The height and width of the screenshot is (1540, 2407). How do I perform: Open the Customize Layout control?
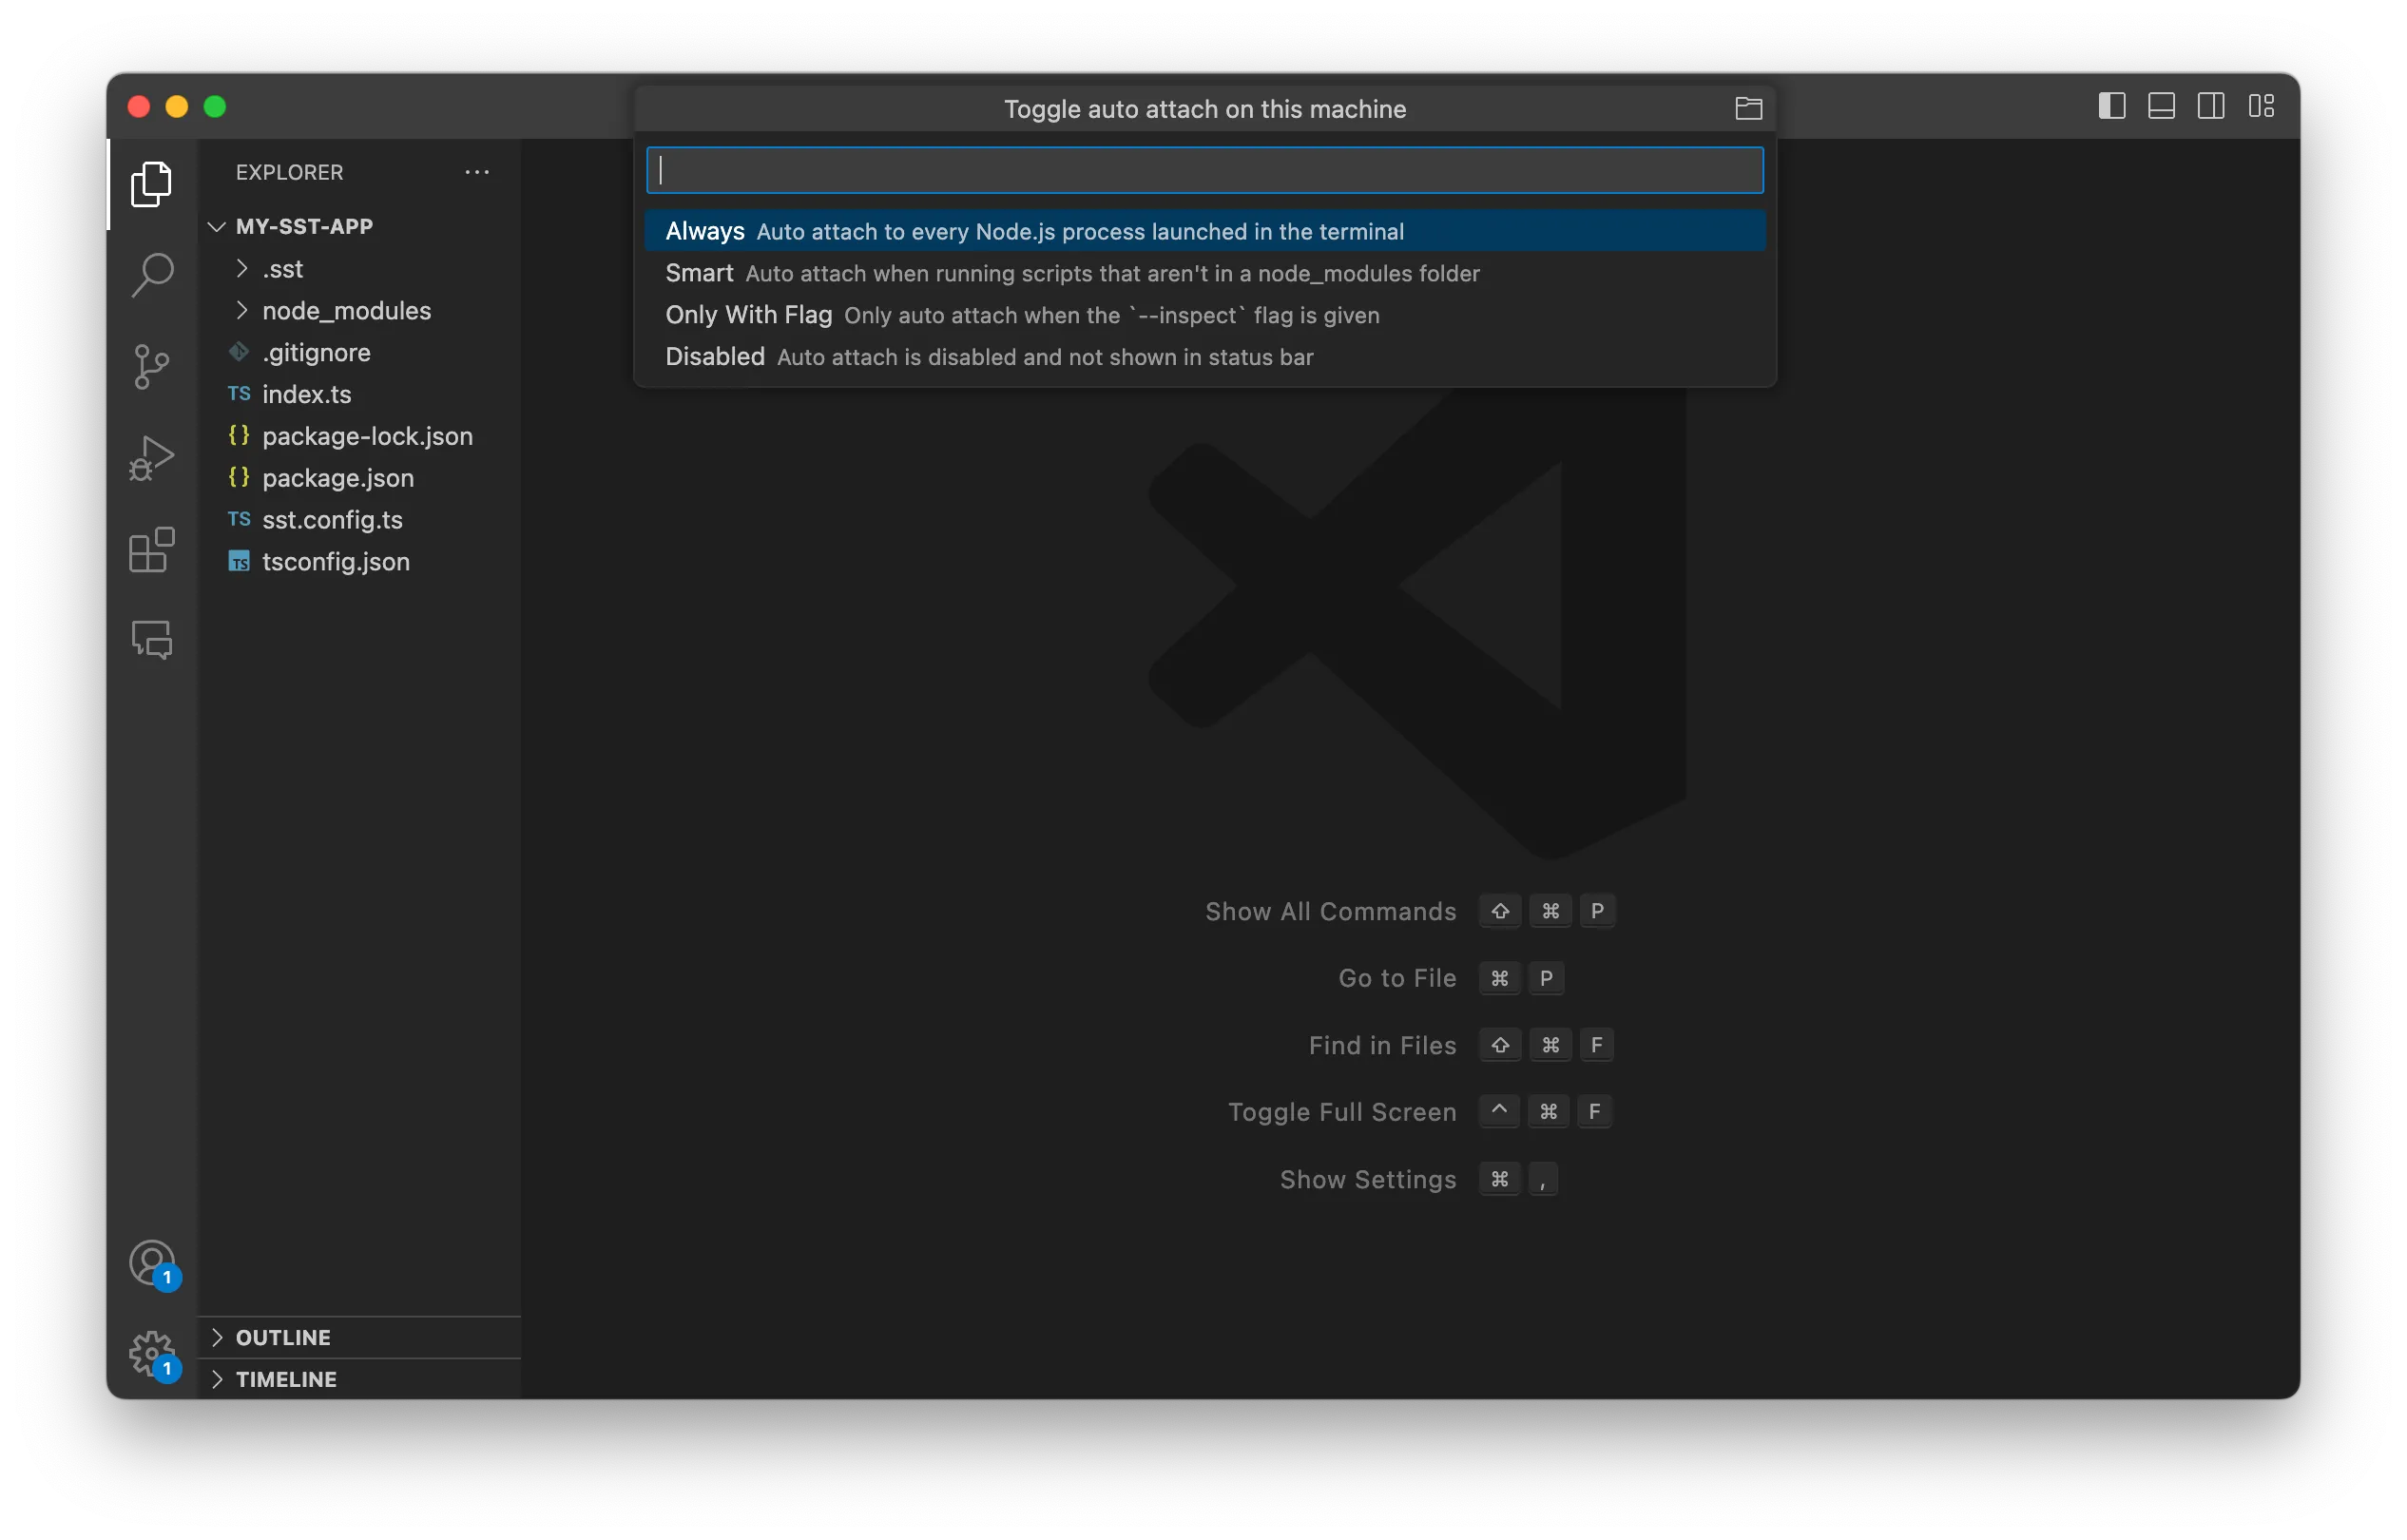[x=2262, y=105]
